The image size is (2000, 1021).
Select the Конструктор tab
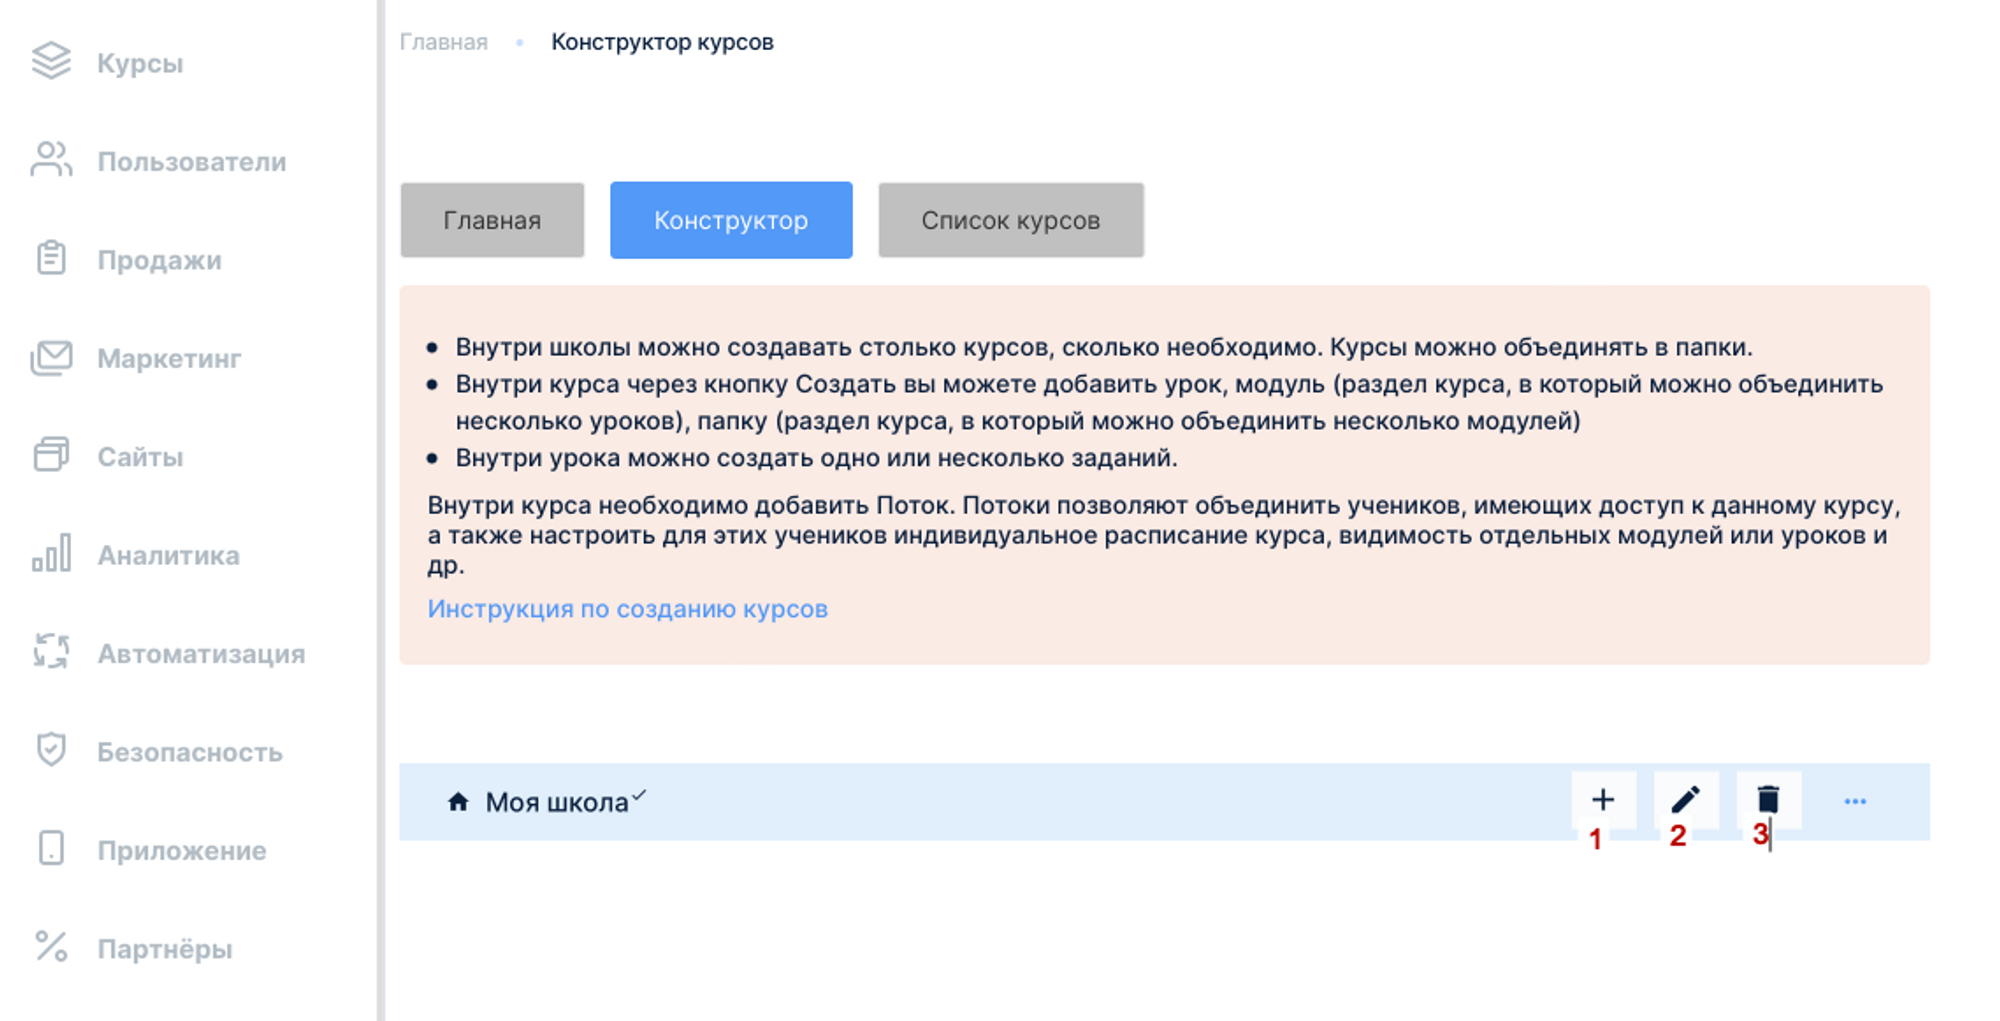tap(731, 220)
